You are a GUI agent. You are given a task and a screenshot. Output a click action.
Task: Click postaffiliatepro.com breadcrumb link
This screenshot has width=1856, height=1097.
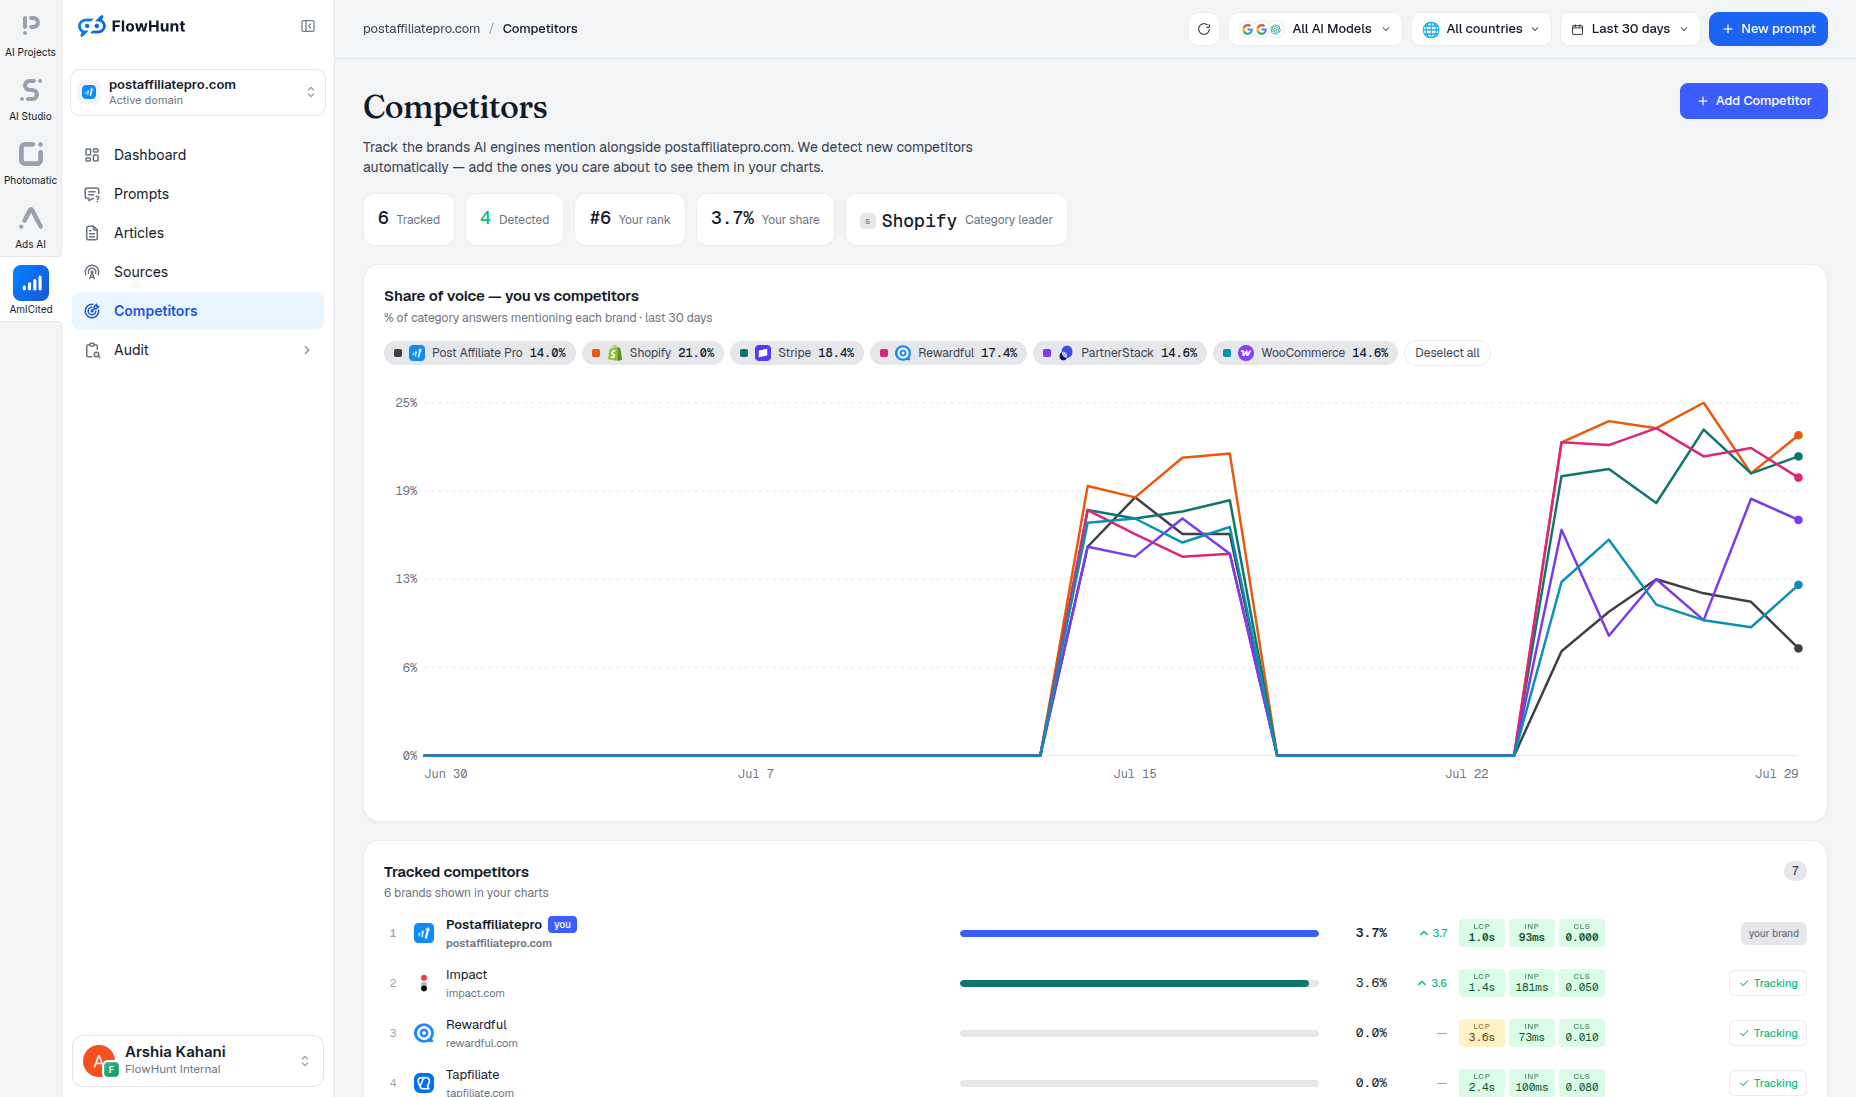421,29
